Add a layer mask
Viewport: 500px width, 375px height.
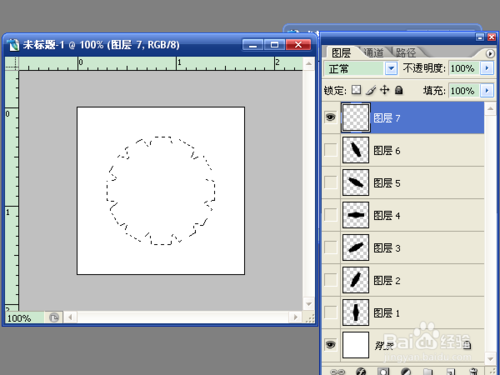click(x=383, y=371)
